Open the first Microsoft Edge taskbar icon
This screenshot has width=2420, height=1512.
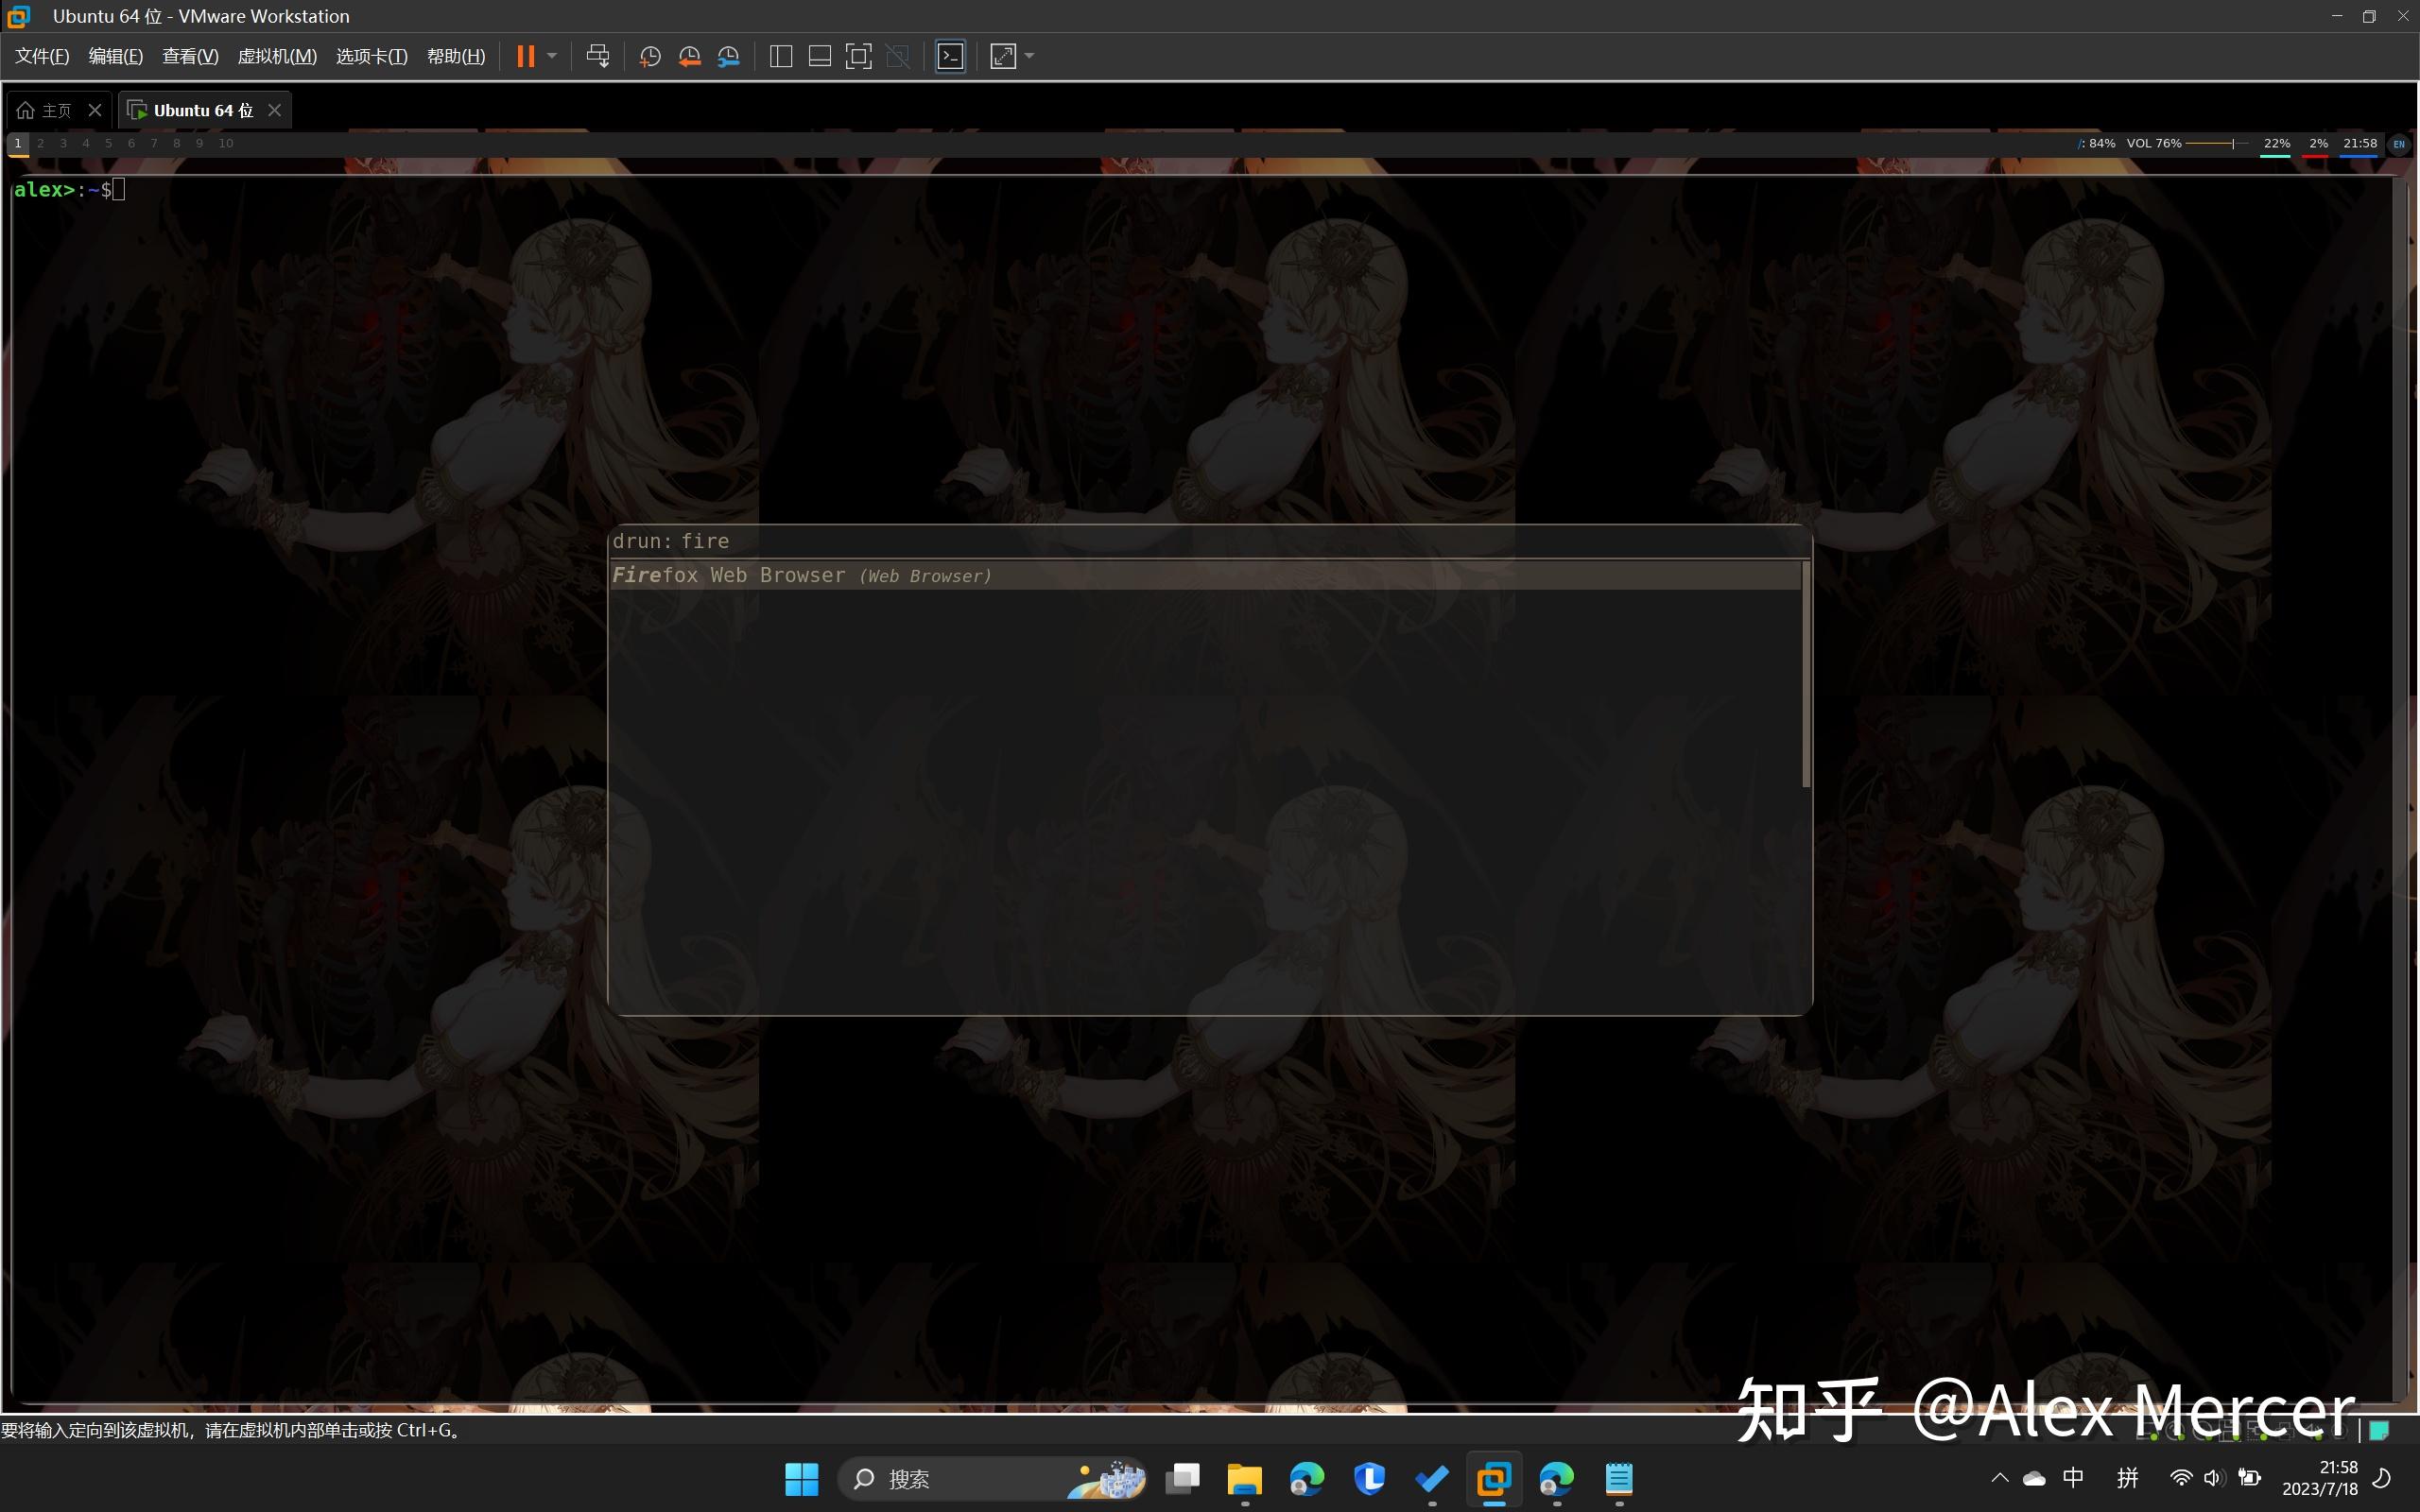click(1307, 1479)
